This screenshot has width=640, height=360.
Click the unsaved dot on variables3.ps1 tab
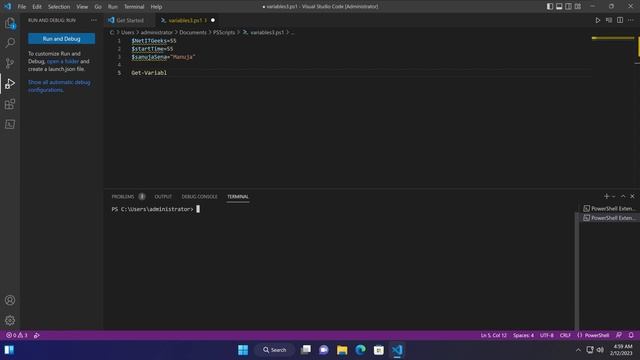click(x=213, y=20)
